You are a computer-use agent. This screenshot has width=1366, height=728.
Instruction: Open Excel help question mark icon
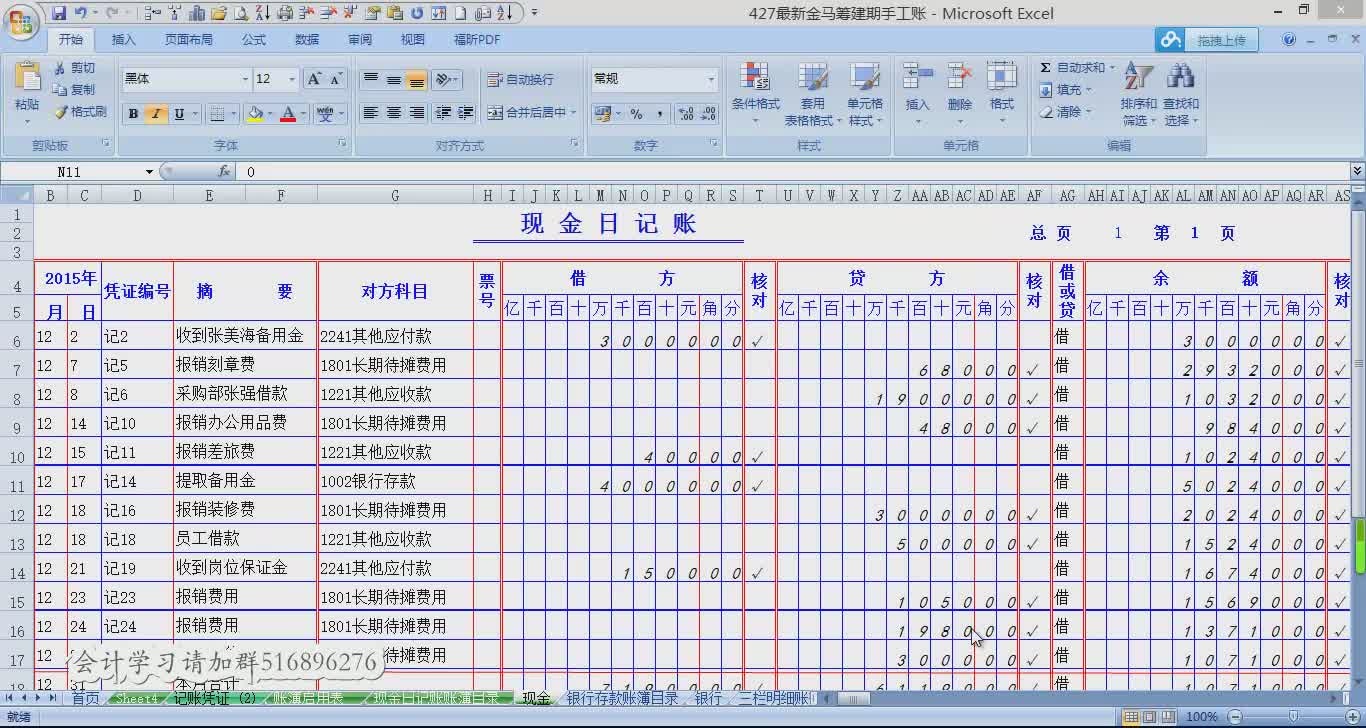pos(1289,40)
